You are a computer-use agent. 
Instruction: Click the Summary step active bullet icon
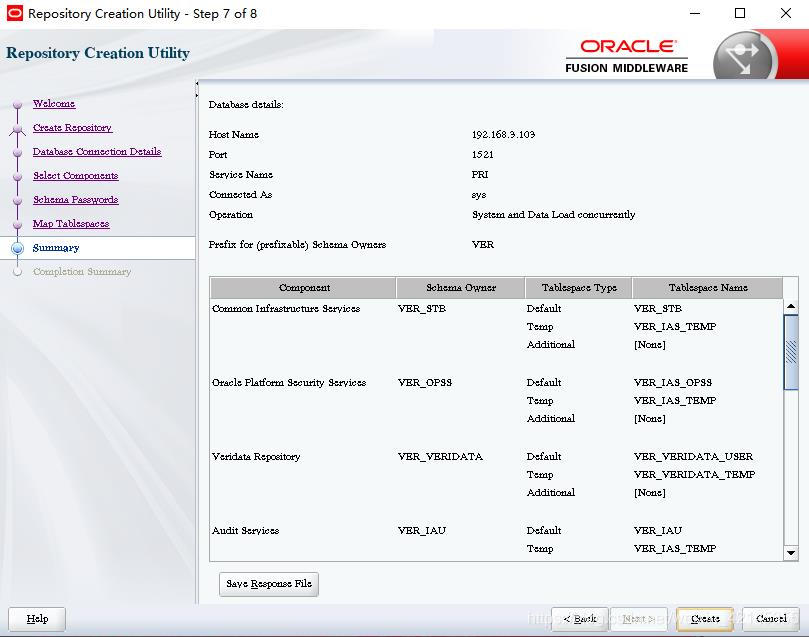pyautogui.click(x=18, y=248)
